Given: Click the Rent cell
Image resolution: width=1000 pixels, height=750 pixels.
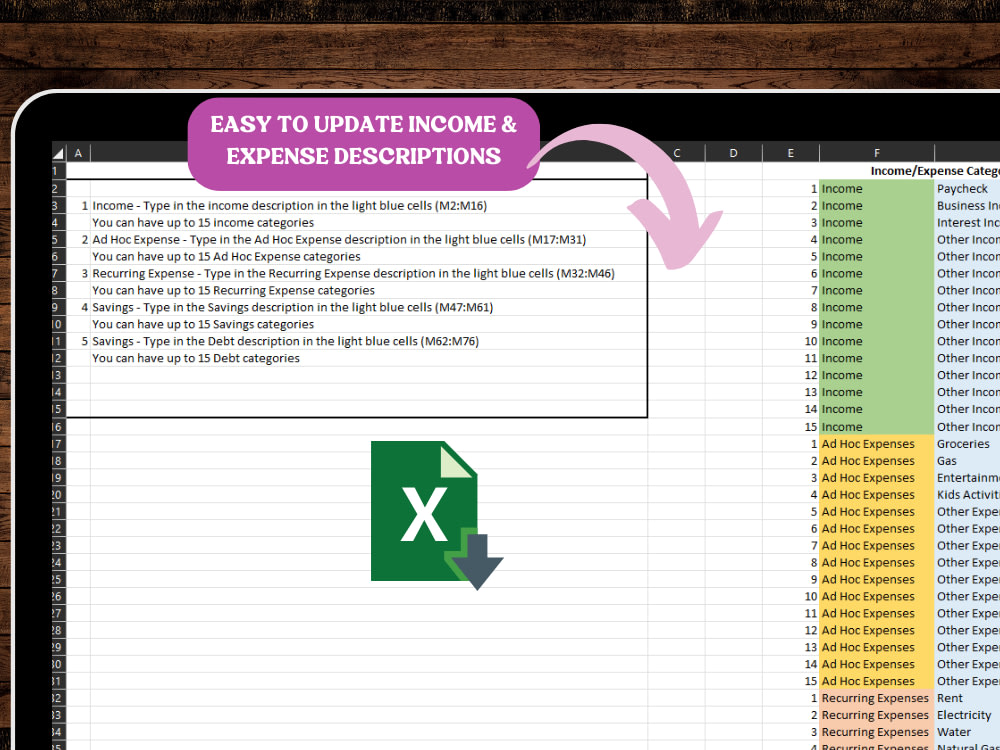Looking at the screenshot, I should click(x=949, y=698).
